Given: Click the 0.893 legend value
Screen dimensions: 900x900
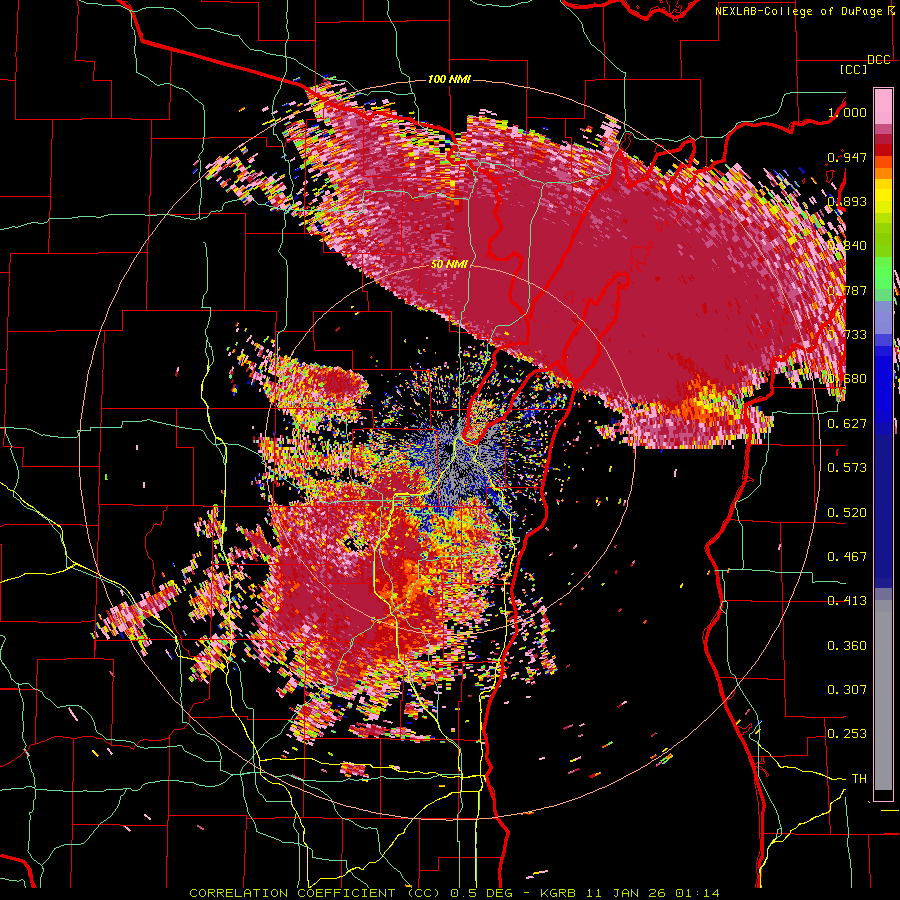Looking at the screenshot, I should point(847,201).
